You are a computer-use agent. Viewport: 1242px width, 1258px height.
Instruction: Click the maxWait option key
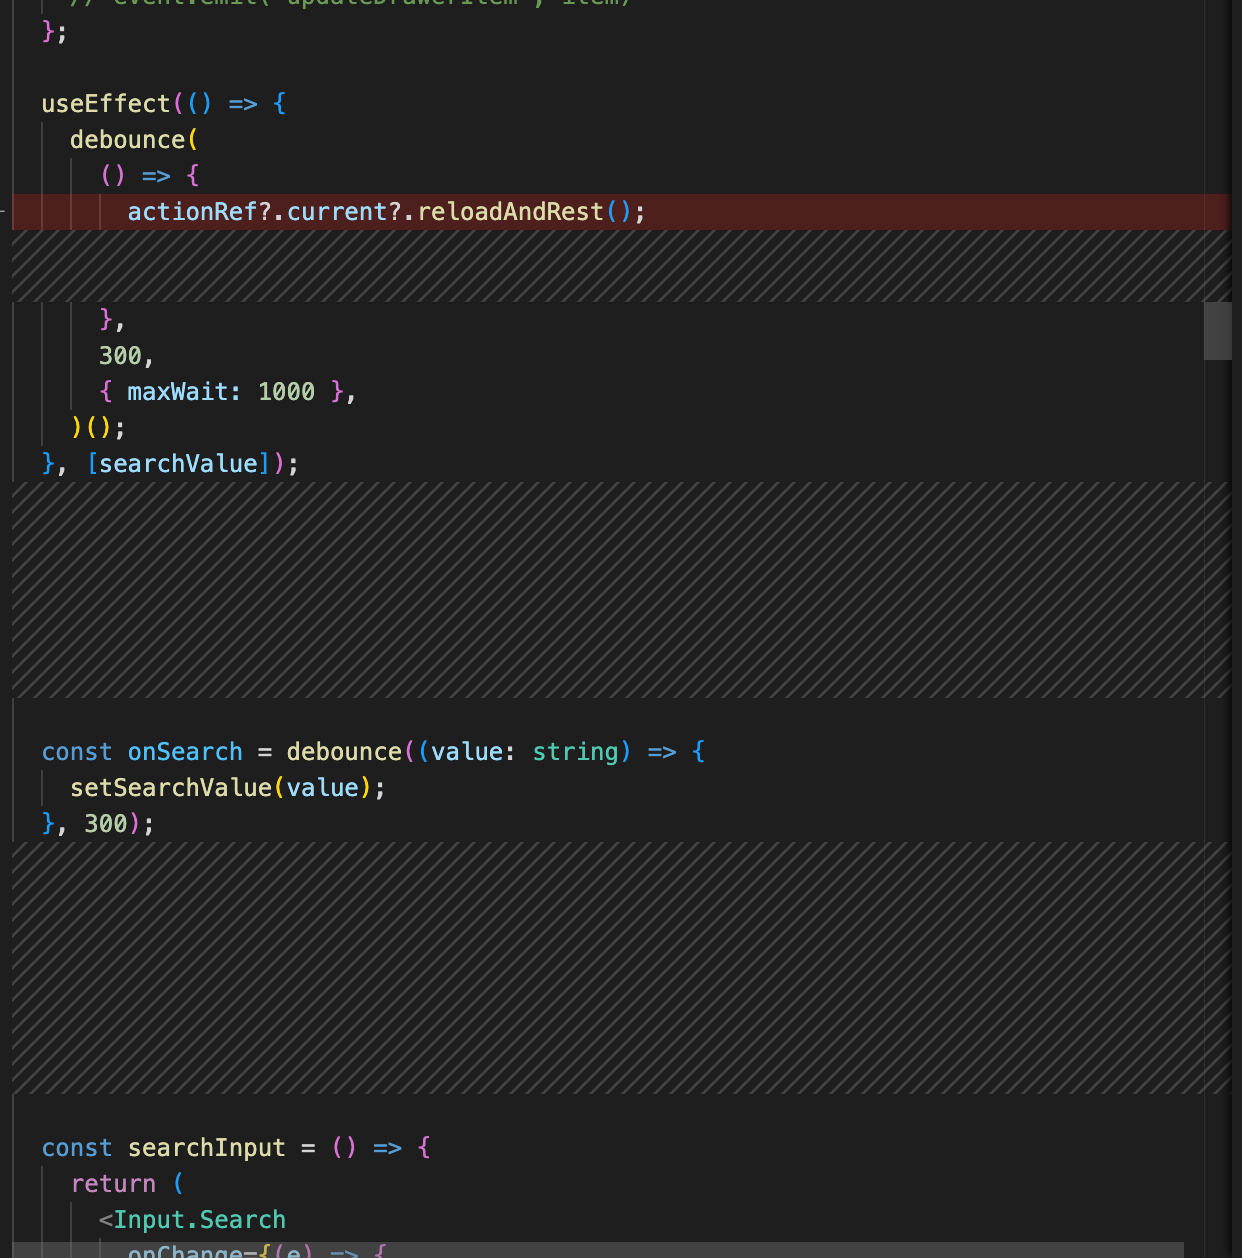[177, 392]
